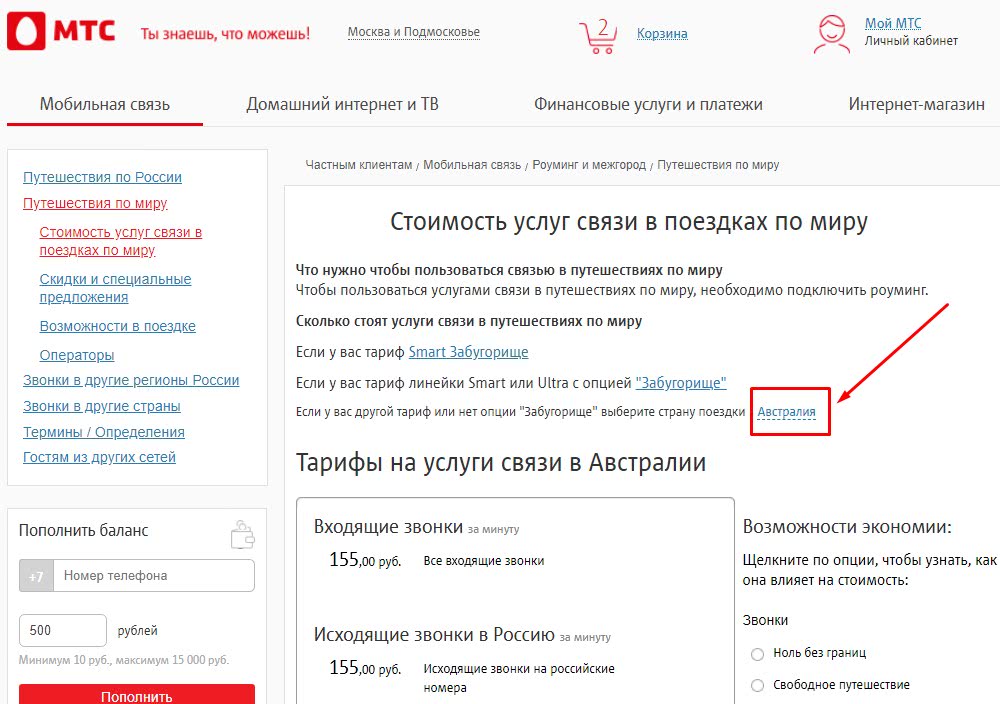
Task: Open Звонки в другие страны link
Action: click(x=101, y=406)
